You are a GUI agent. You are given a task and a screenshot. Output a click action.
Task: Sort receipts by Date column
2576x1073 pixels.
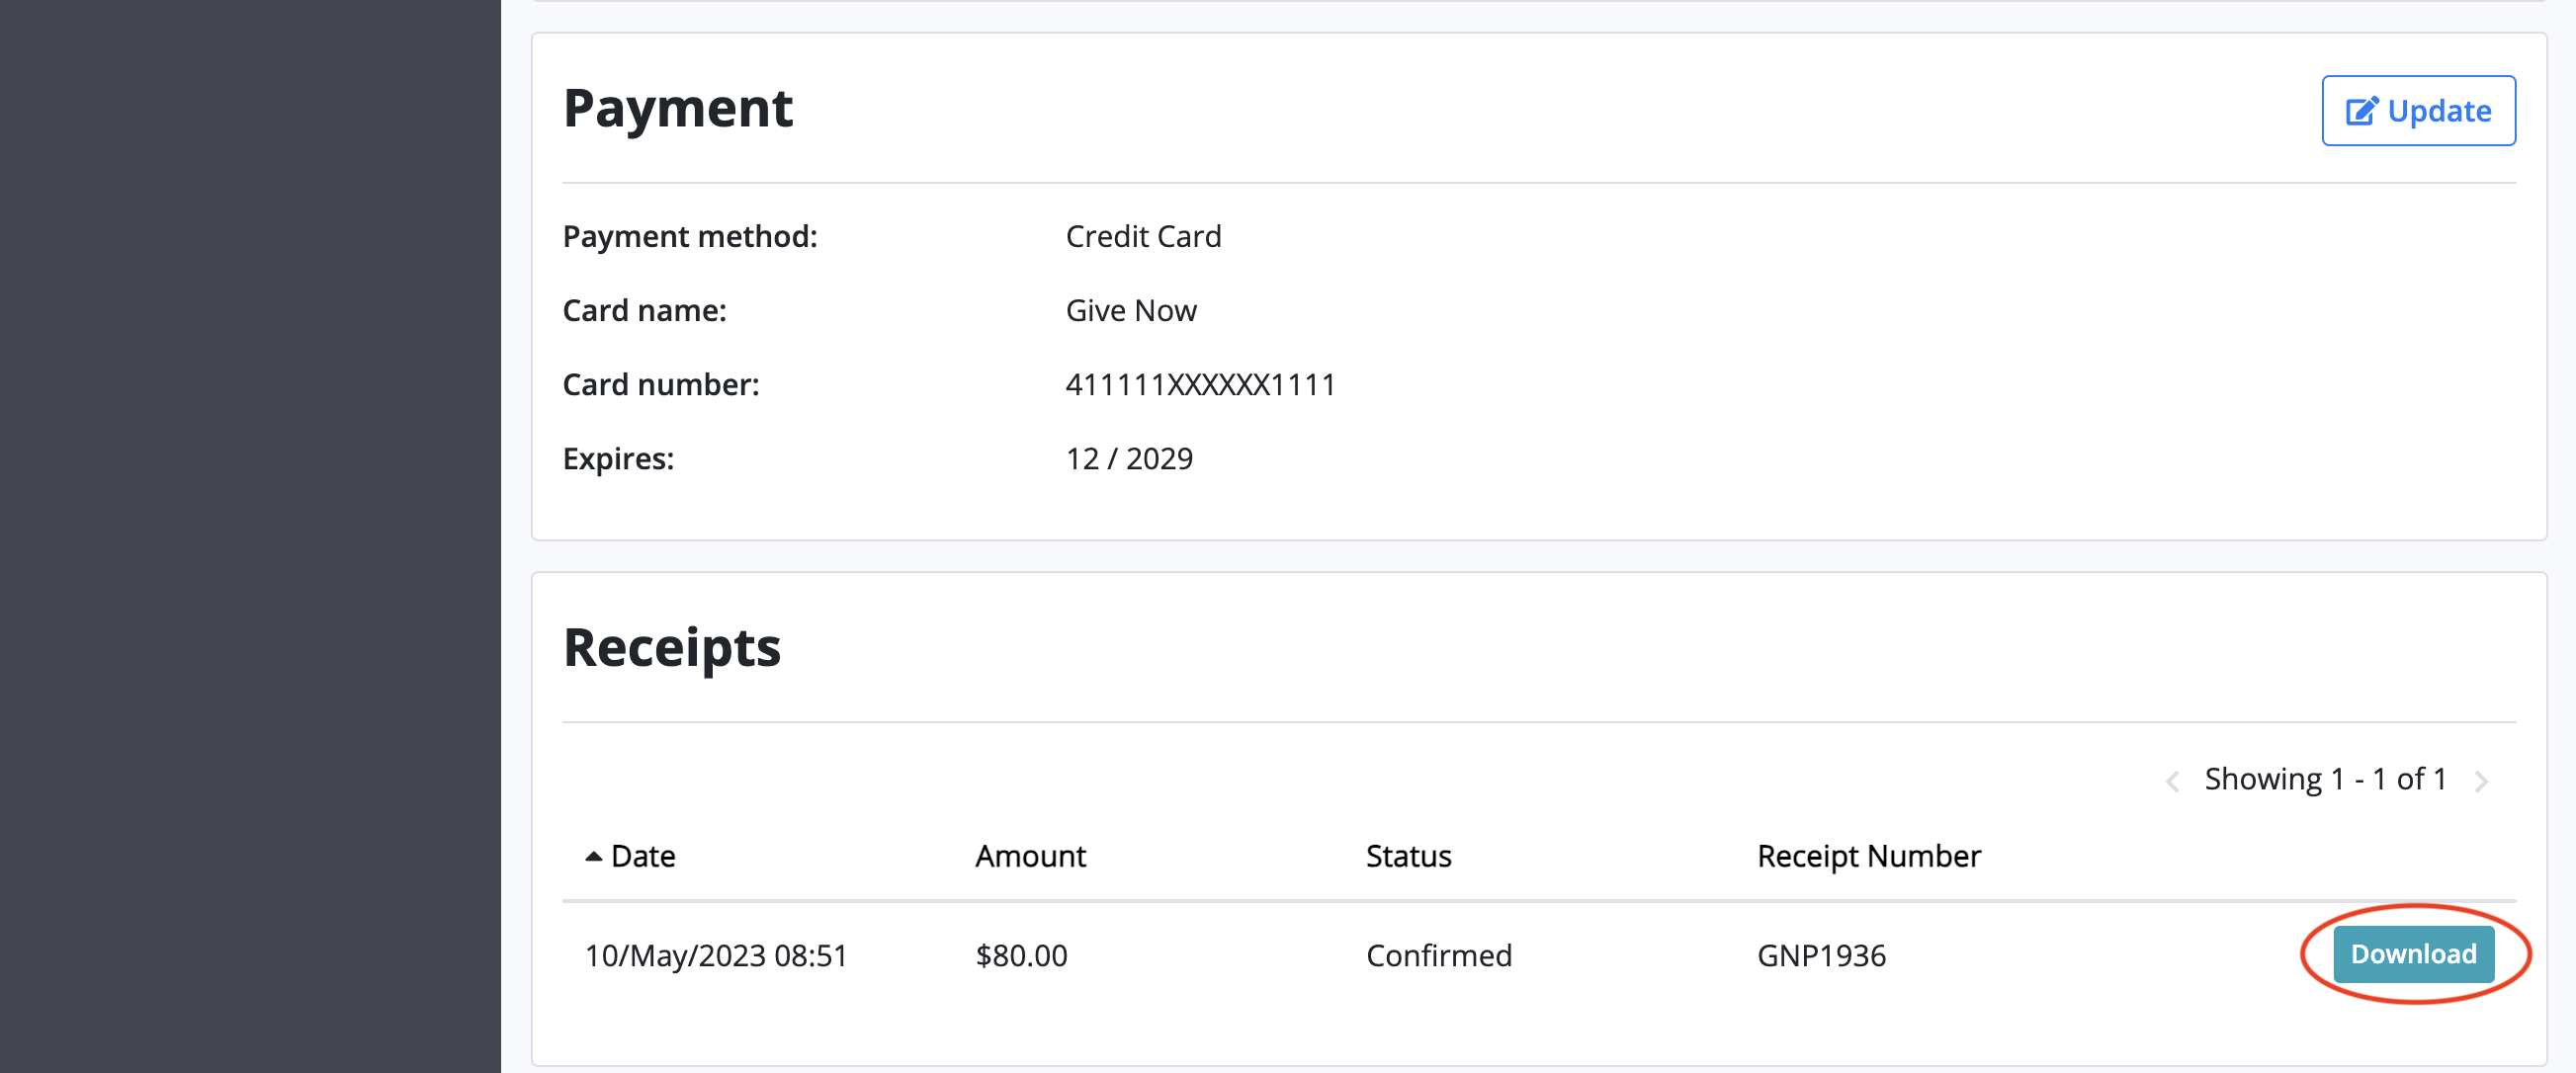[643, 856]
